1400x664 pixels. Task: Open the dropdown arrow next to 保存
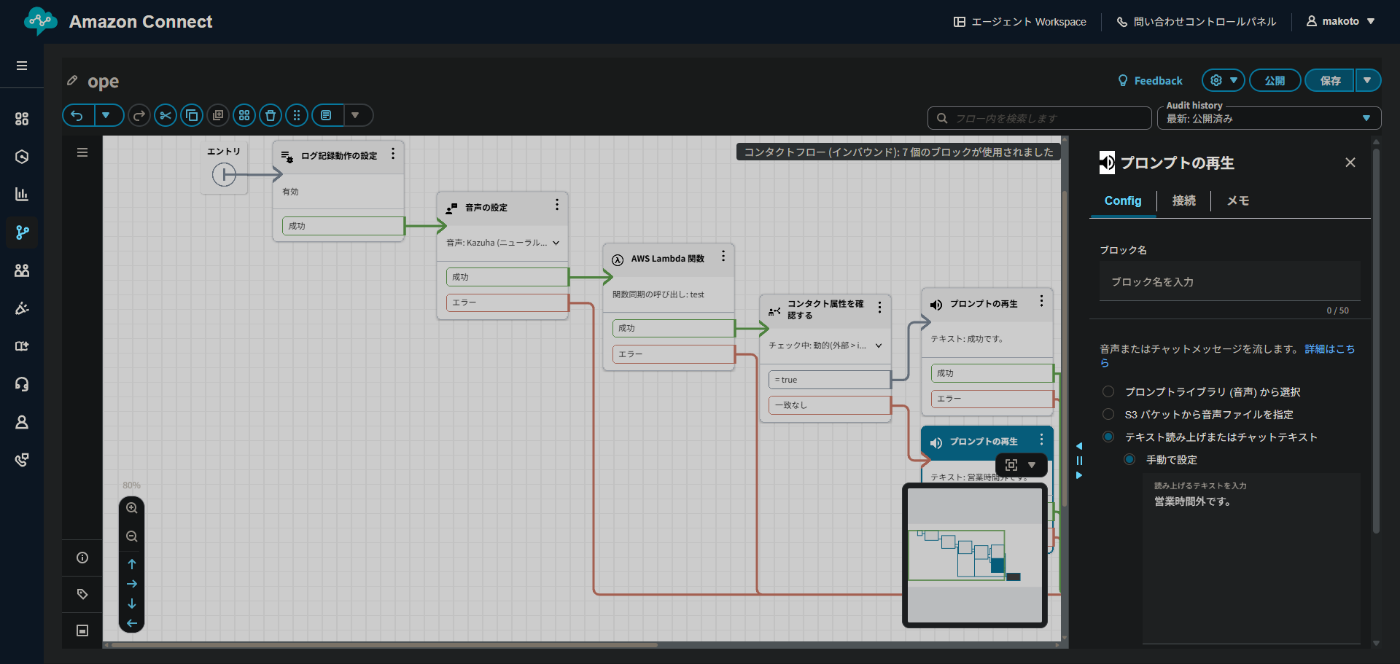pyautogui.click(x=1368, y=81)
